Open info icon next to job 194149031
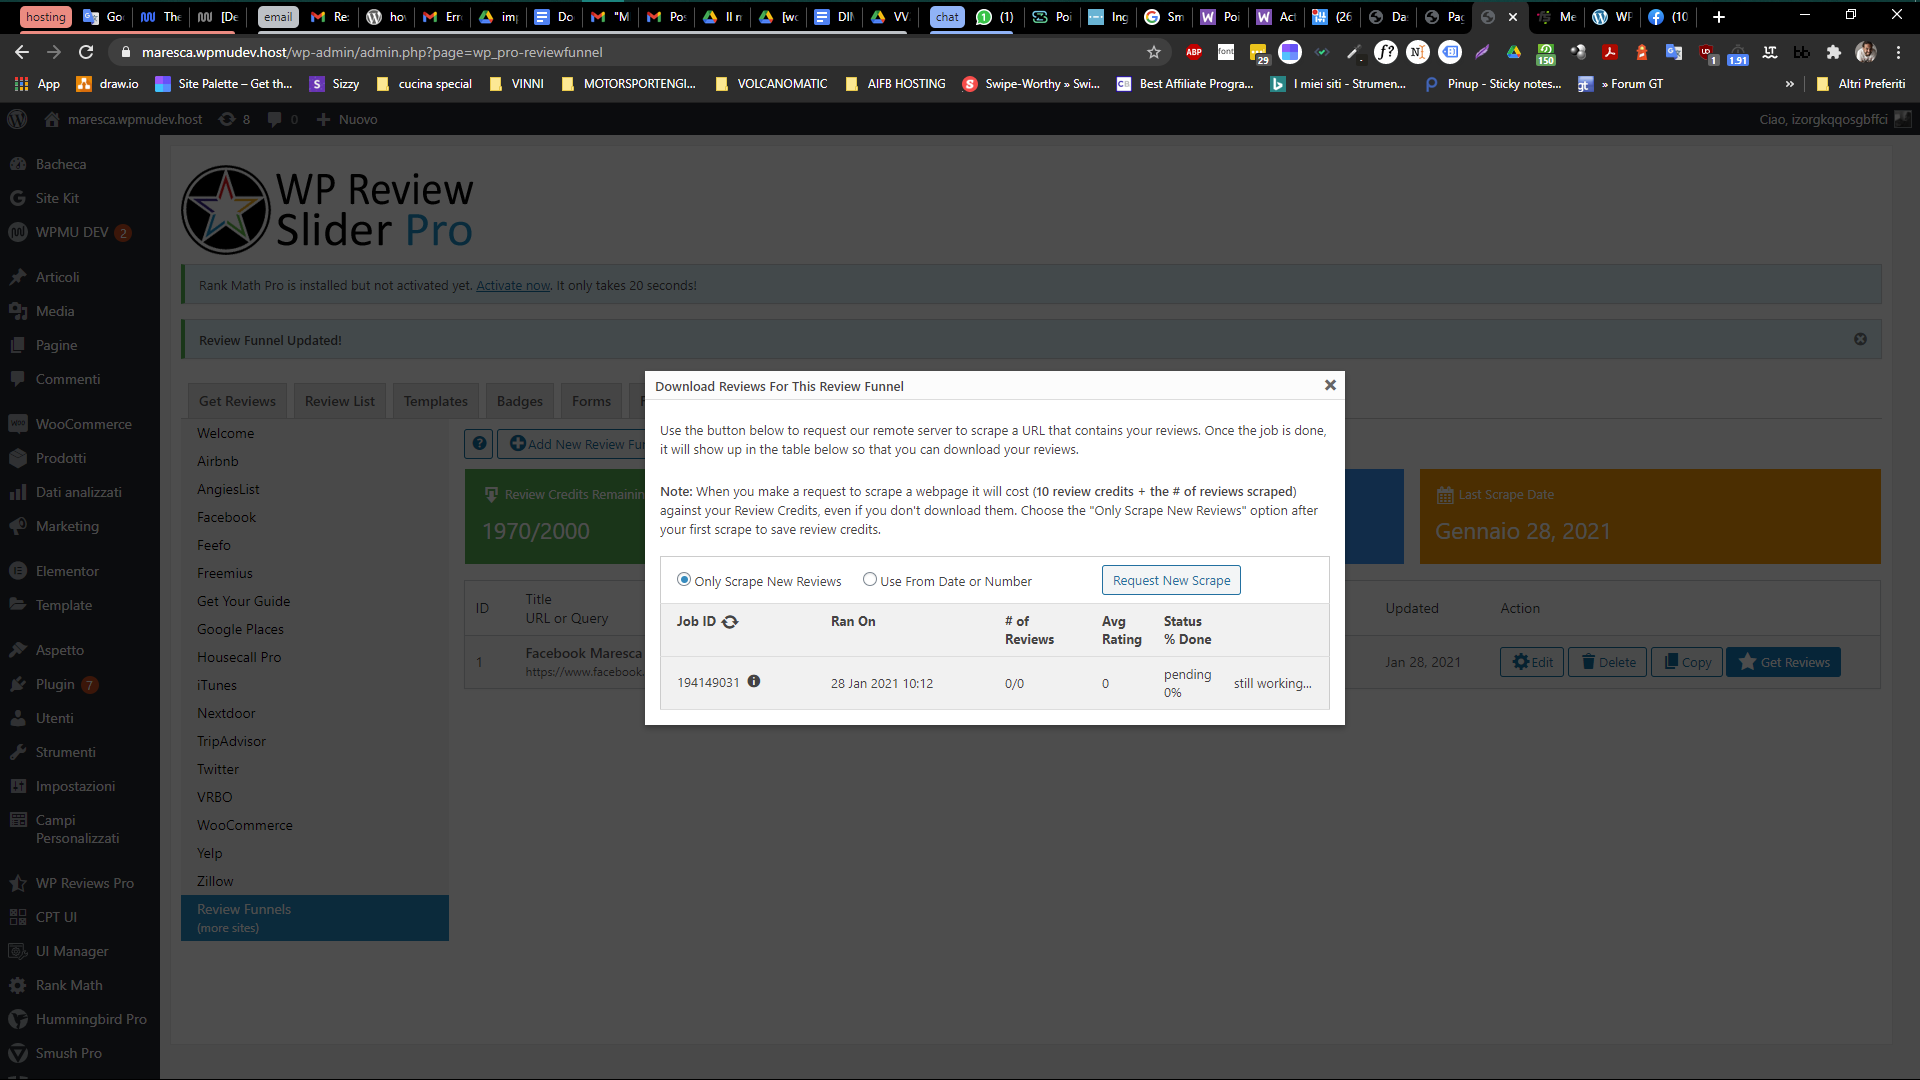Viewport: 1920px width, 1080px height. tap(754, 682)
